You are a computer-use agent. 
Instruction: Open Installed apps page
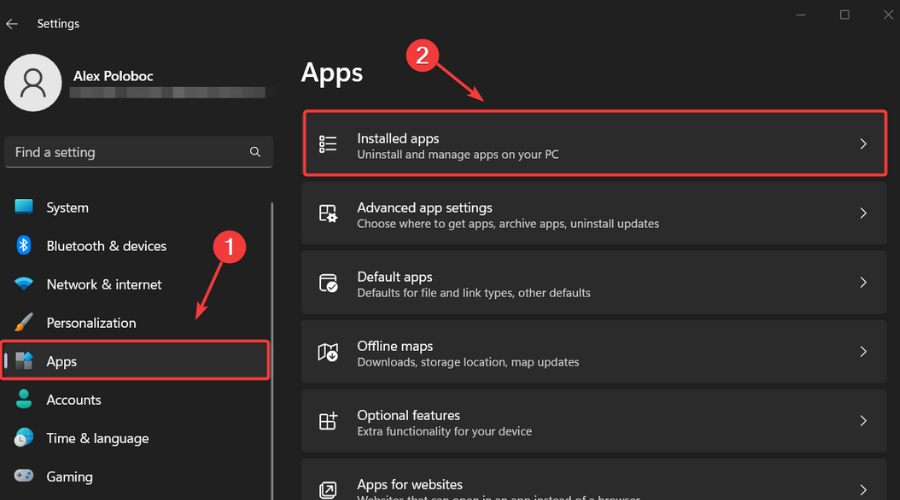(595, 144)
